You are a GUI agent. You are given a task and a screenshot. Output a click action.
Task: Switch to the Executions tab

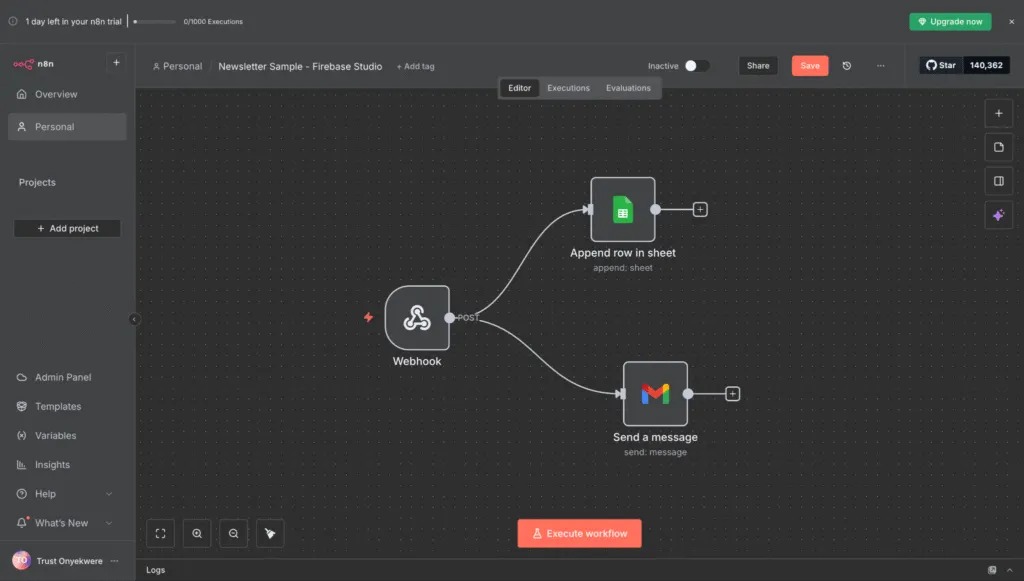pyautogui.click(x=568, y=88)
